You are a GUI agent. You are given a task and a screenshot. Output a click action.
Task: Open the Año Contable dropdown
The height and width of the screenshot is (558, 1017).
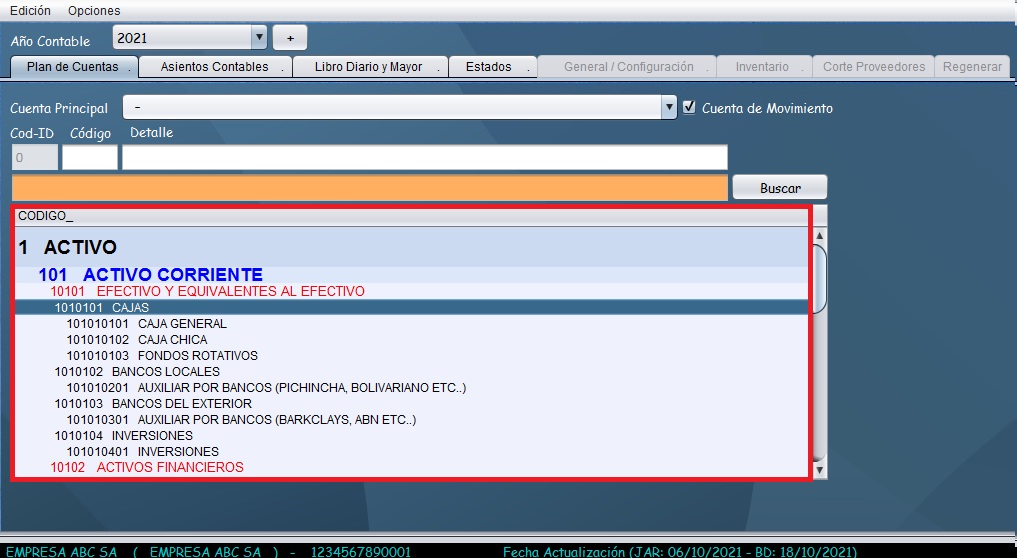click(259, 38)
